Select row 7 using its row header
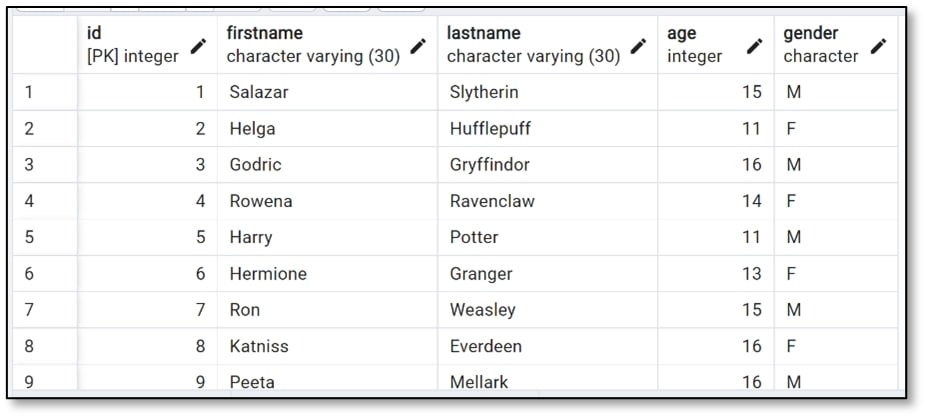926x418 pixels. point(30,310)
